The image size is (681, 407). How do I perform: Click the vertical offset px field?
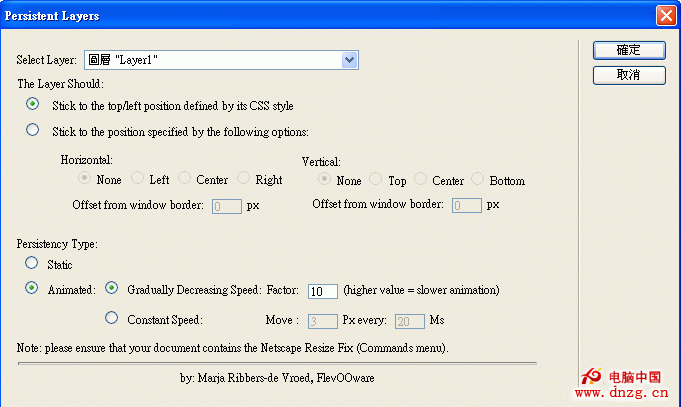[x=467, y=206]
